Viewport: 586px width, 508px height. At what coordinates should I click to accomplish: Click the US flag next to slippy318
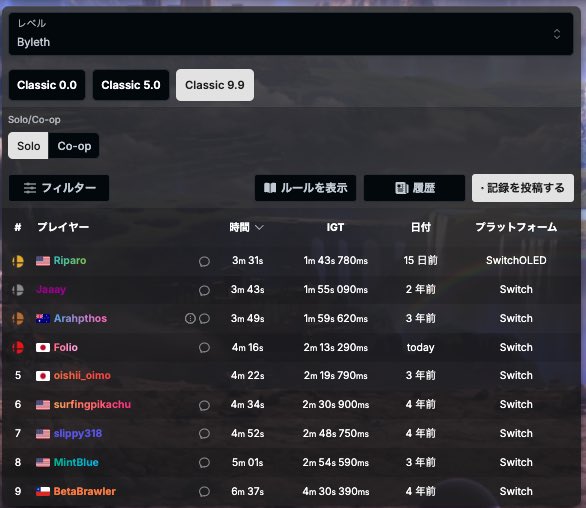coord(43,434)
